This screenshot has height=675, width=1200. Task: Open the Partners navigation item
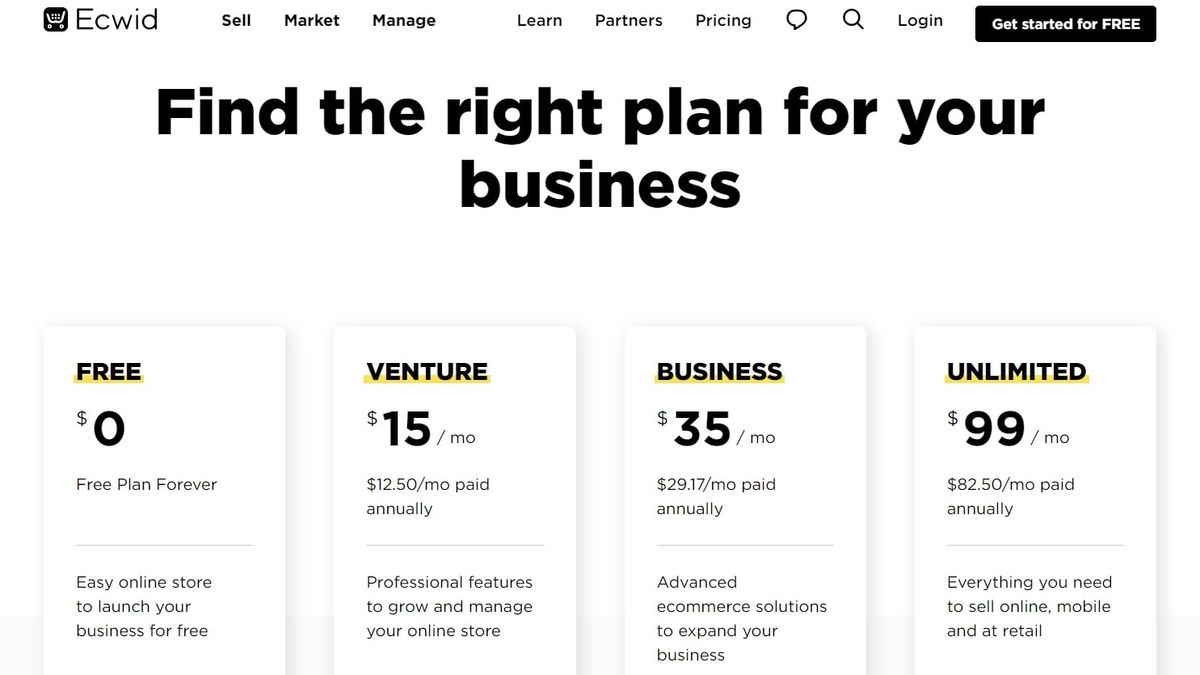coord(629,20)
